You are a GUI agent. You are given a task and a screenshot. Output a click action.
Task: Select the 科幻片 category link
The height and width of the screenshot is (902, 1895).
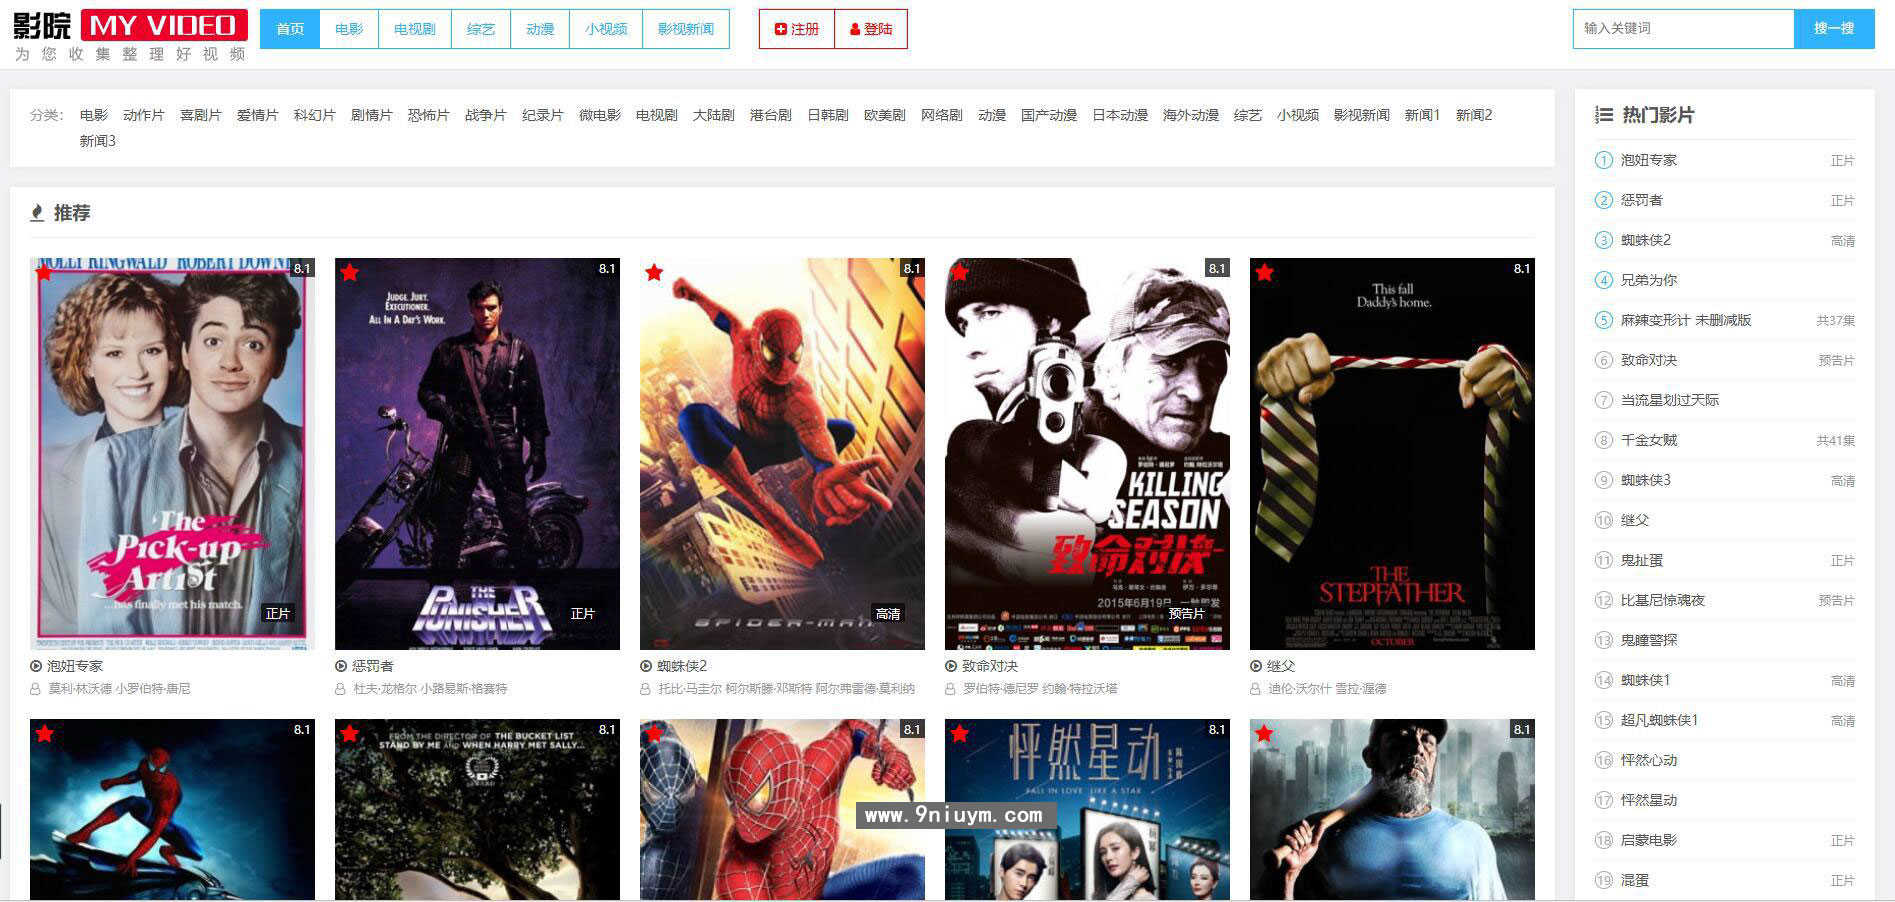coord(314,115)
